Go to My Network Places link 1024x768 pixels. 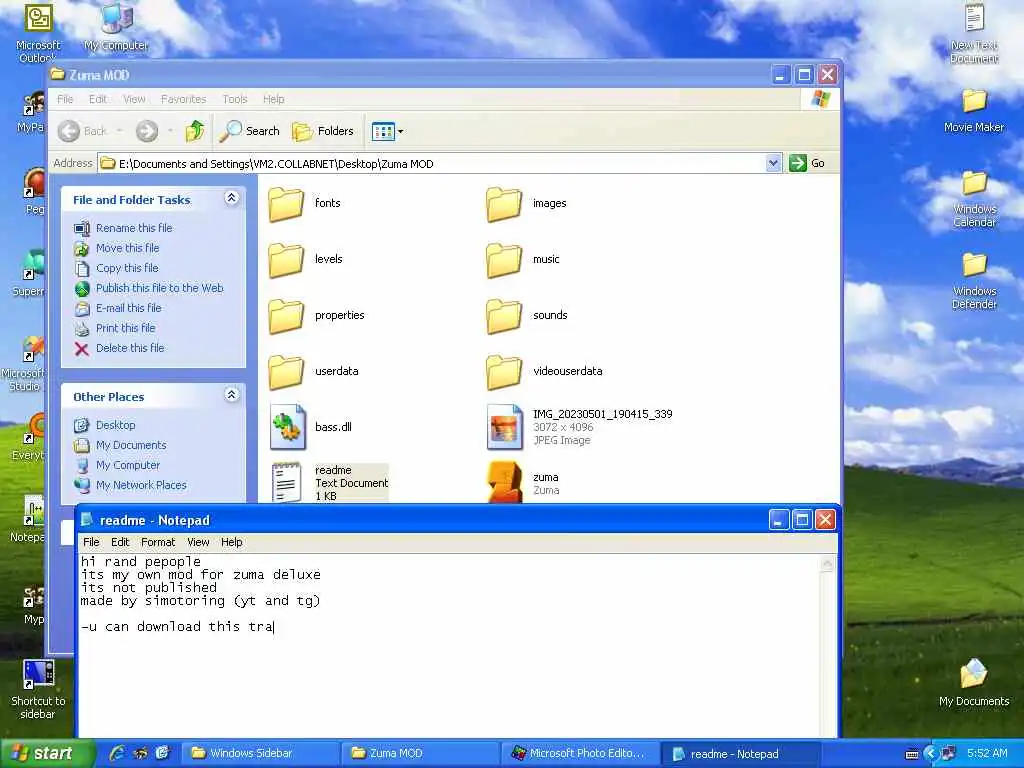[141, 485]
